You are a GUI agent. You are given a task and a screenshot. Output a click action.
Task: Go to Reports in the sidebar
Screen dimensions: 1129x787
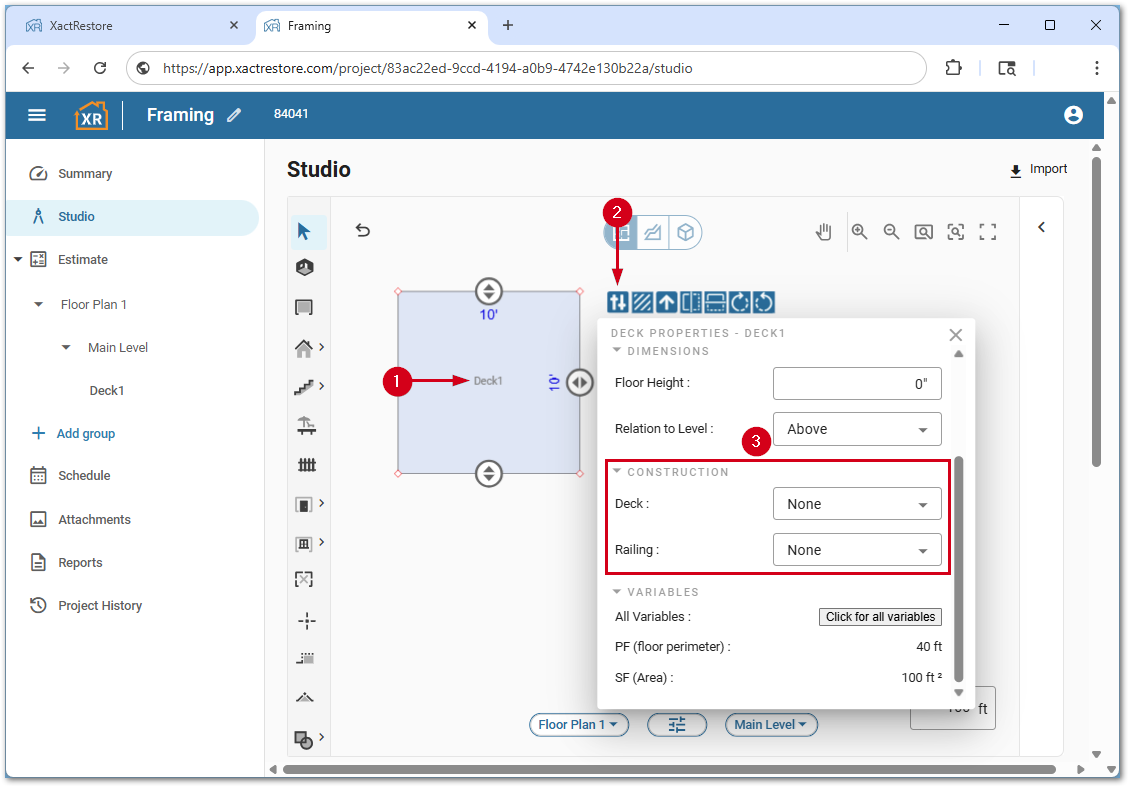[x=80, y=563]
